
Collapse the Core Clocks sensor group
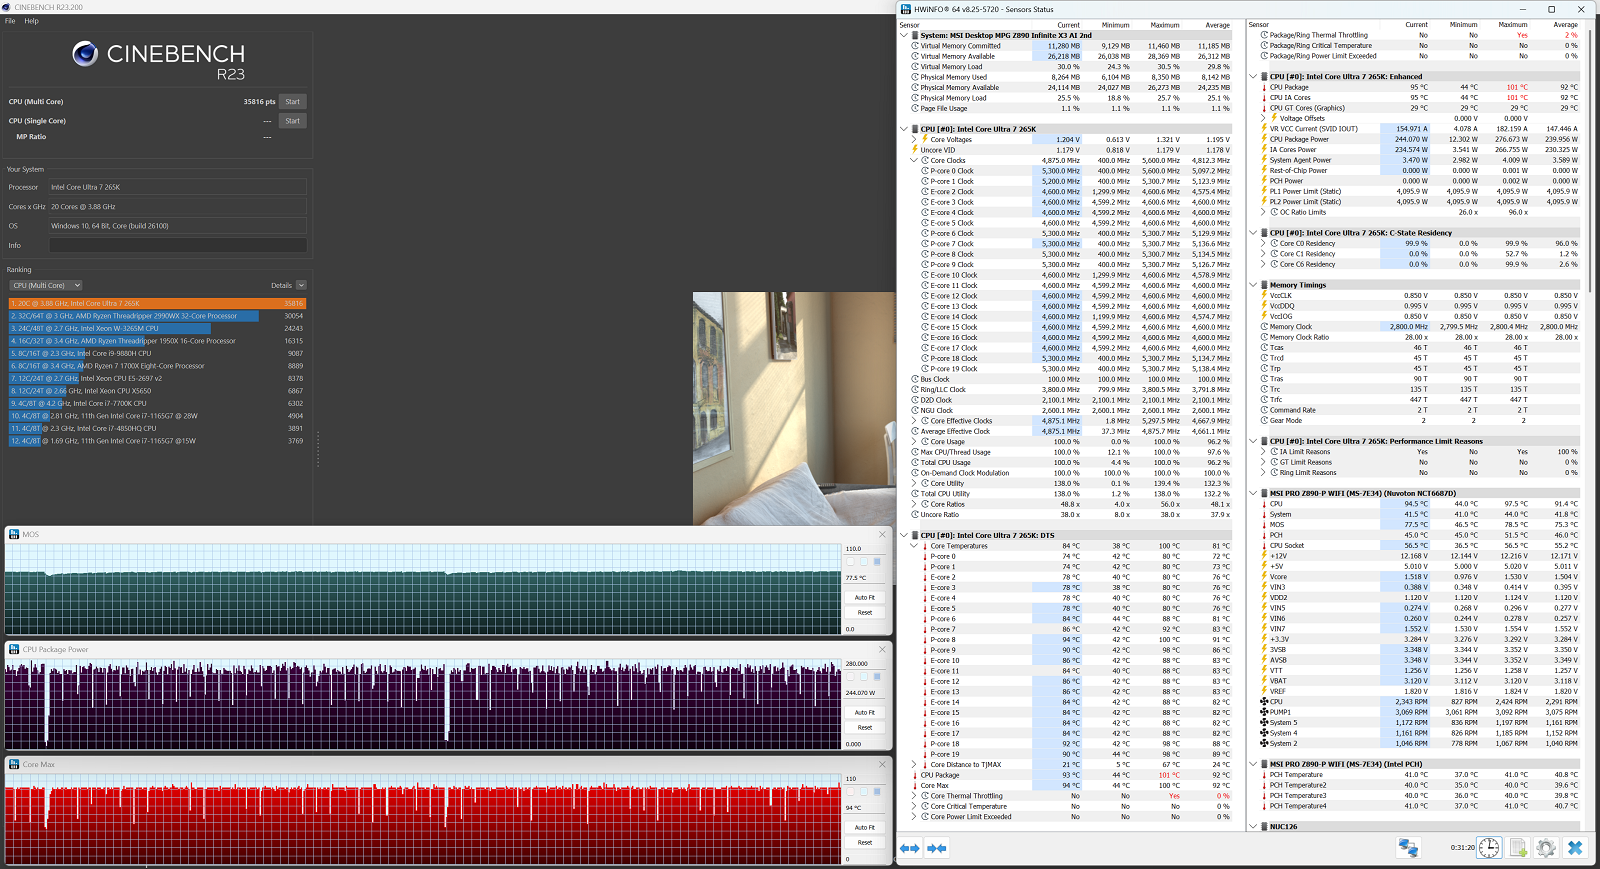tap(913, 160)
